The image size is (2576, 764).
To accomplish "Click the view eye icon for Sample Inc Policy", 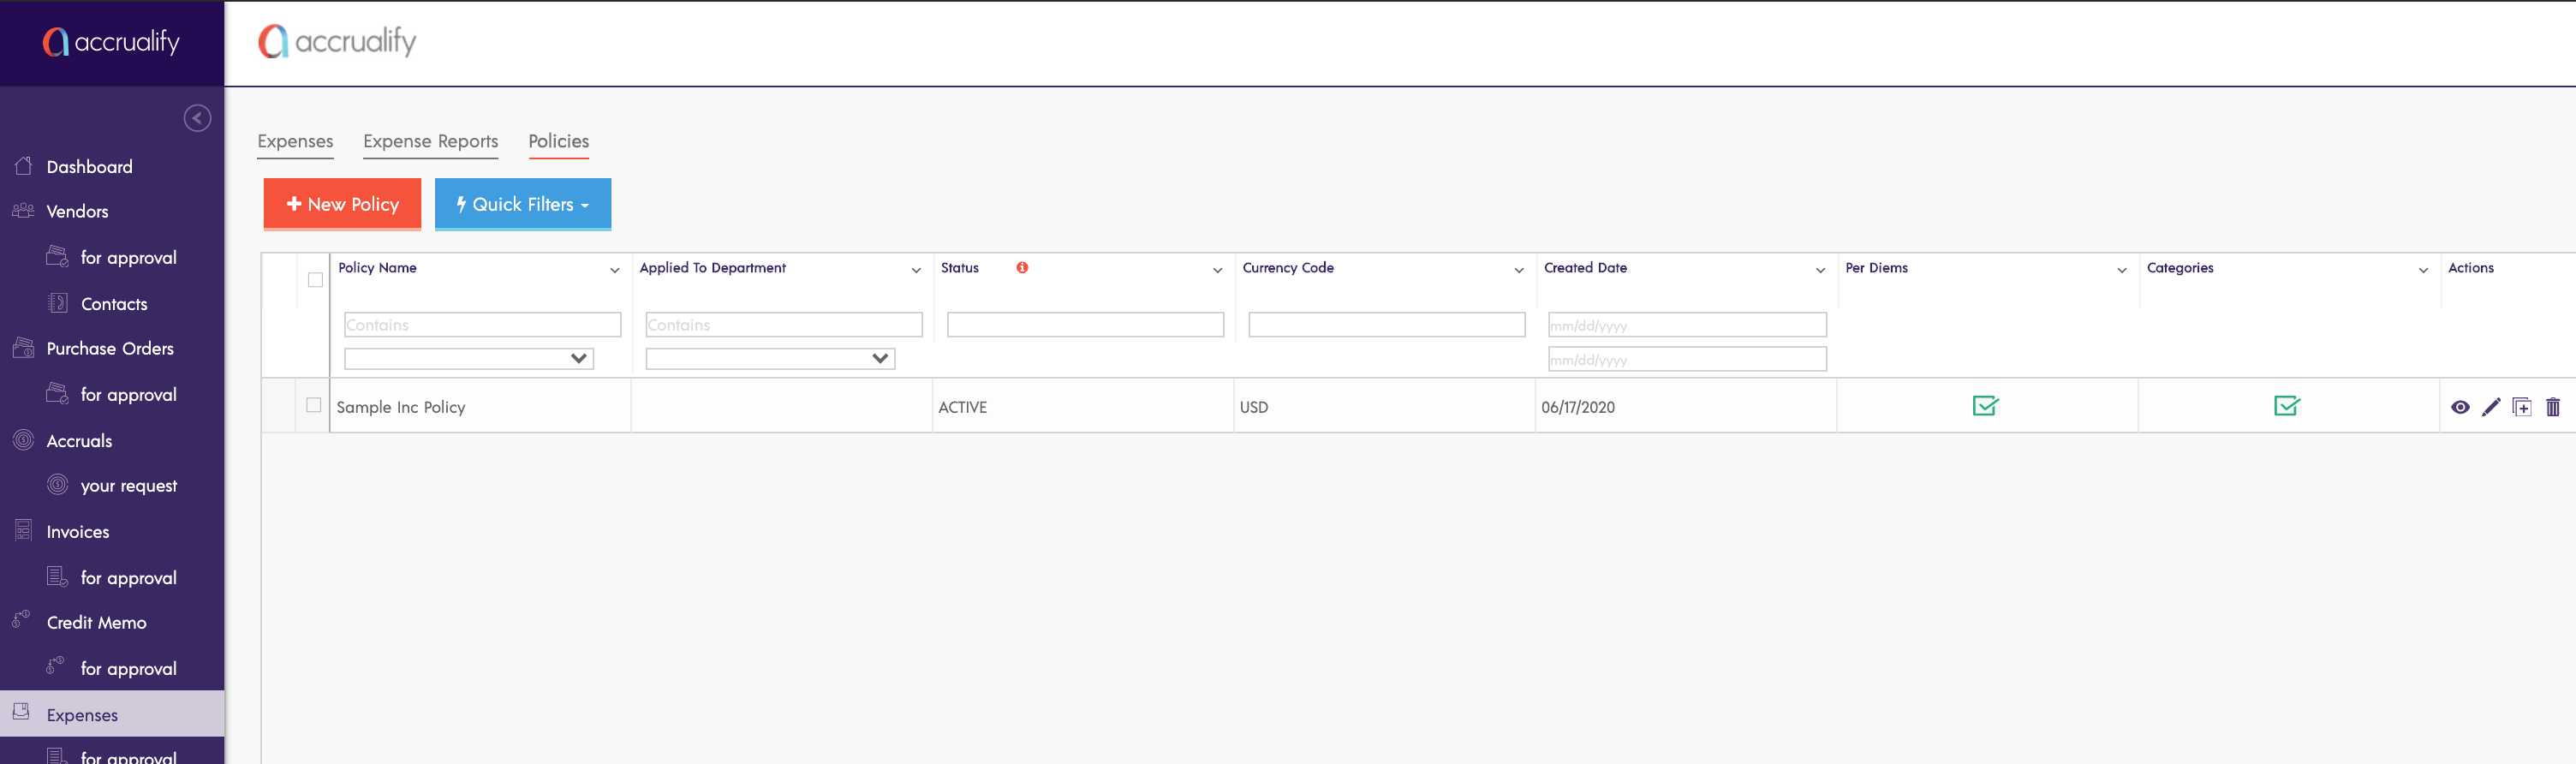I will tap(2460, 407).
